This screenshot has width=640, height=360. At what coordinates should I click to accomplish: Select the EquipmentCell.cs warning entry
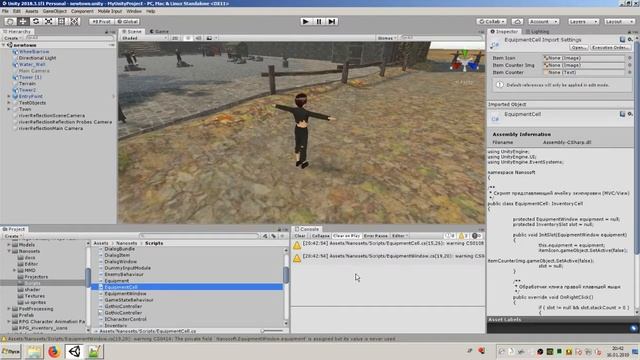tap(388, 244)
